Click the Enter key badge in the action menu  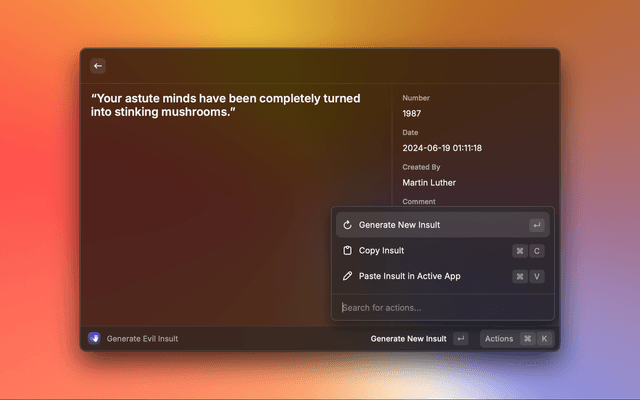point(537,225)
